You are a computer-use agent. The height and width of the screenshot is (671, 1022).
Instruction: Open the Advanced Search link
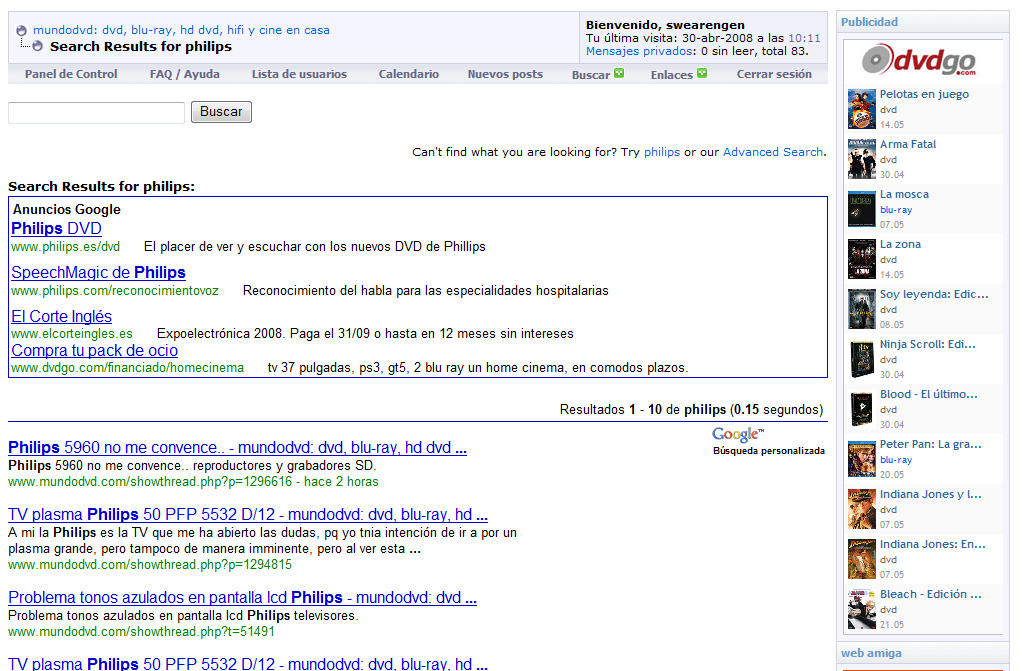click(772, 152)
